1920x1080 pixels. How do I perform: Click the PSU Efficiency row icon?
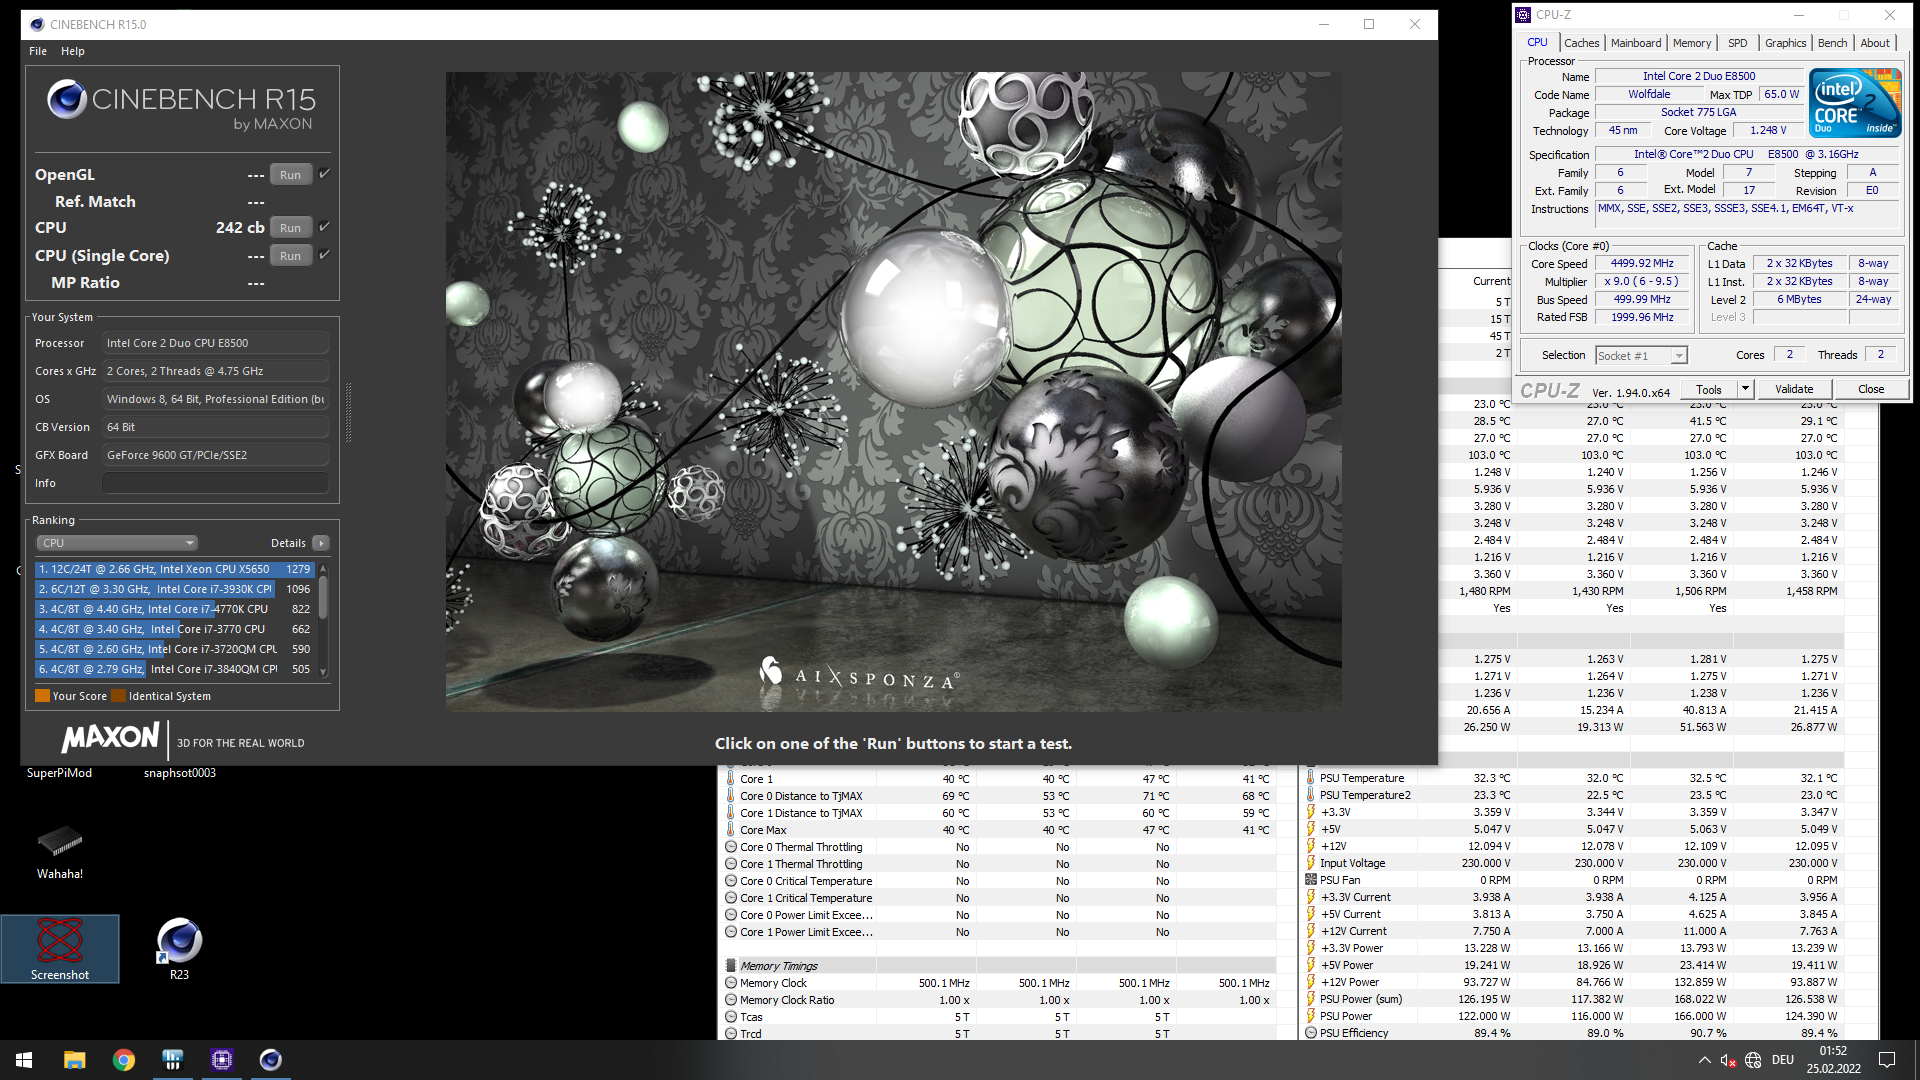click(1311, 1033)
